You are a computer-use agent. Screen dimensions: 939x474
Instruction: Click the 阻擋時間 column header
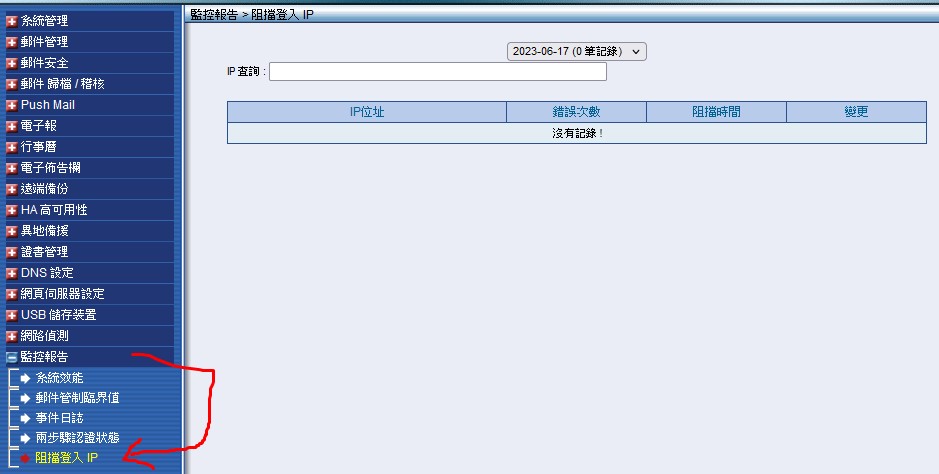(x=716, y=111)
